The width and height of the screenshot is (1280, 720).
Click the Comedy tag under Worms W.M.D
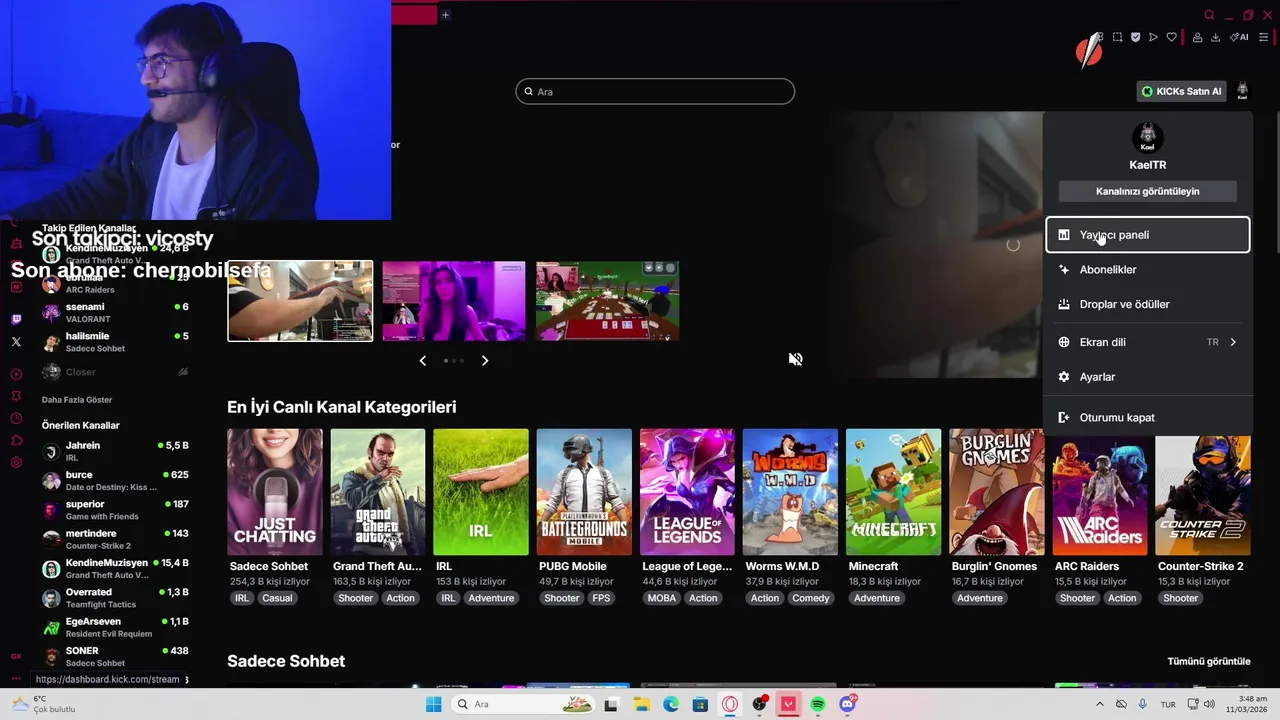[x=811, y=598]
